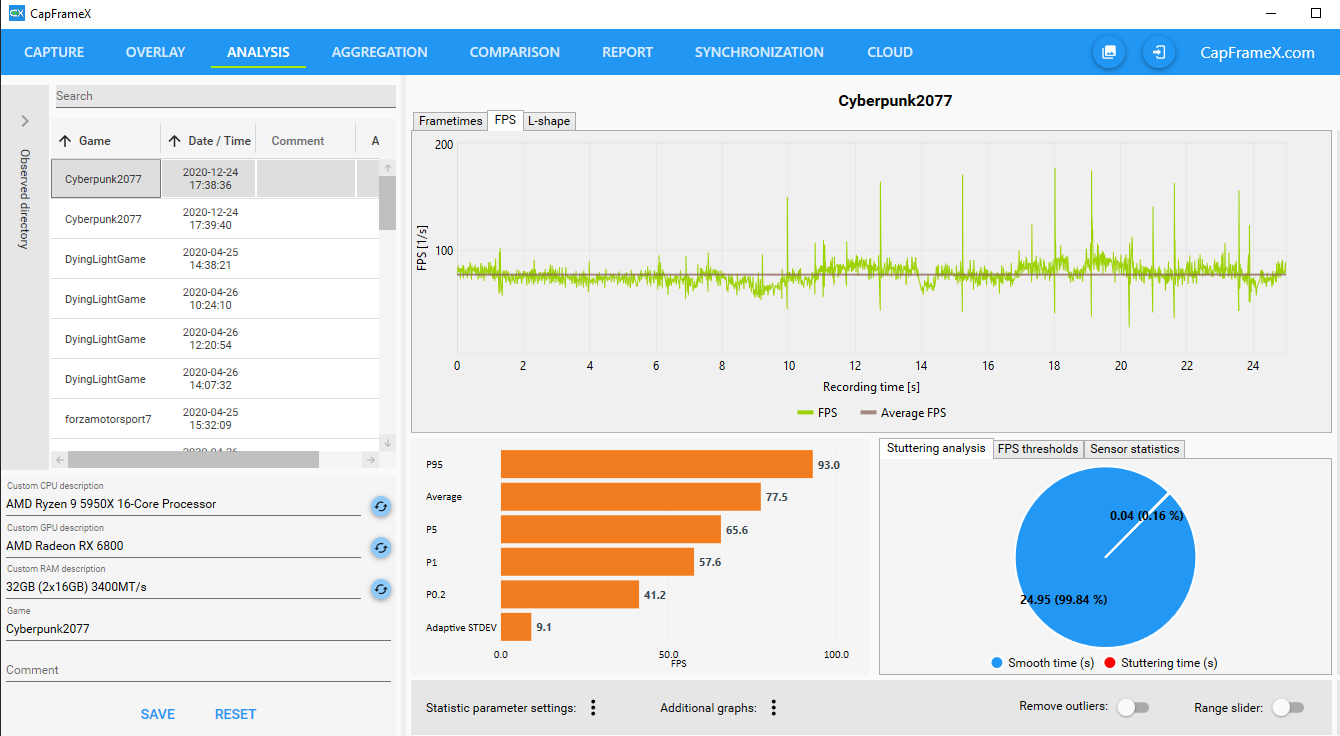This screenshot has width=1340, height=736.
Task: Expand the Observed directory side panel
Action: 25,121
